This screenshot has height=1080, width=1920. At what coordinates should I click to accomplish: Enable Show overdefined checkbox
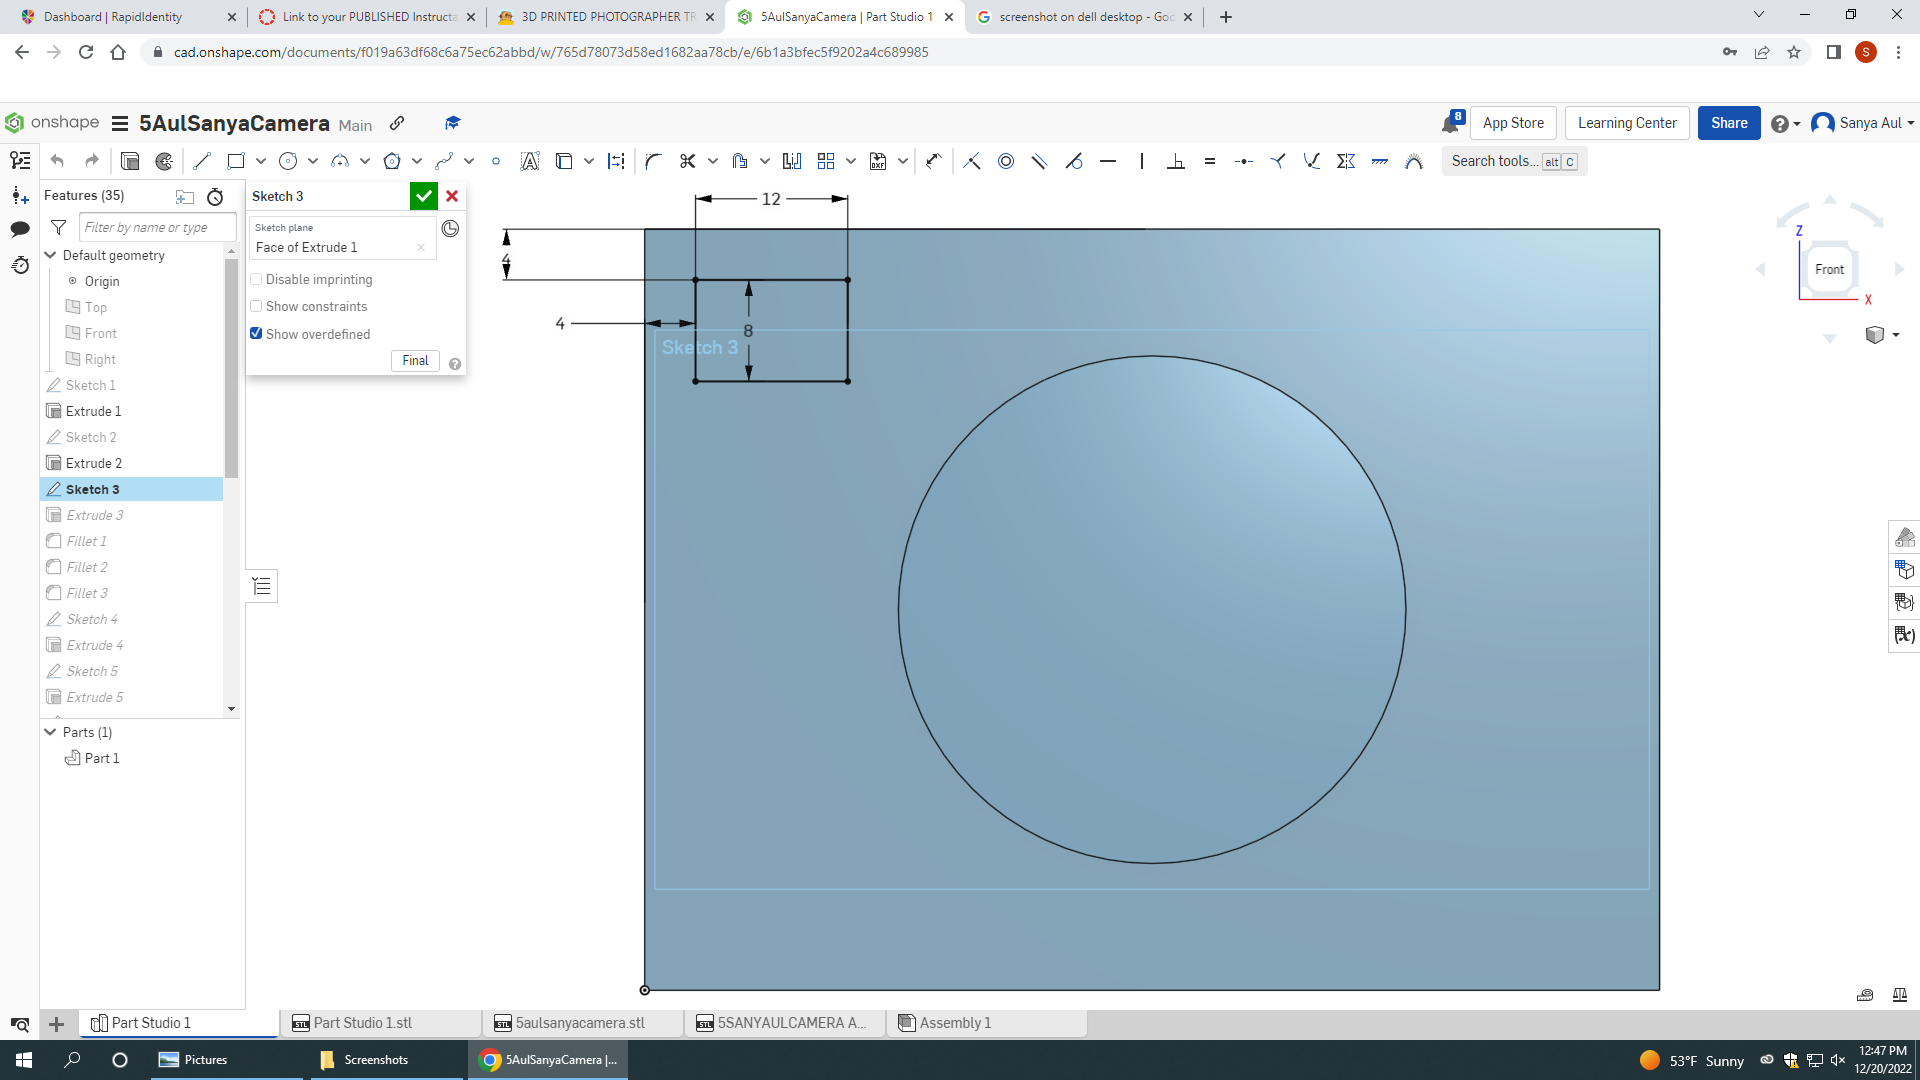tap(257, 332)
